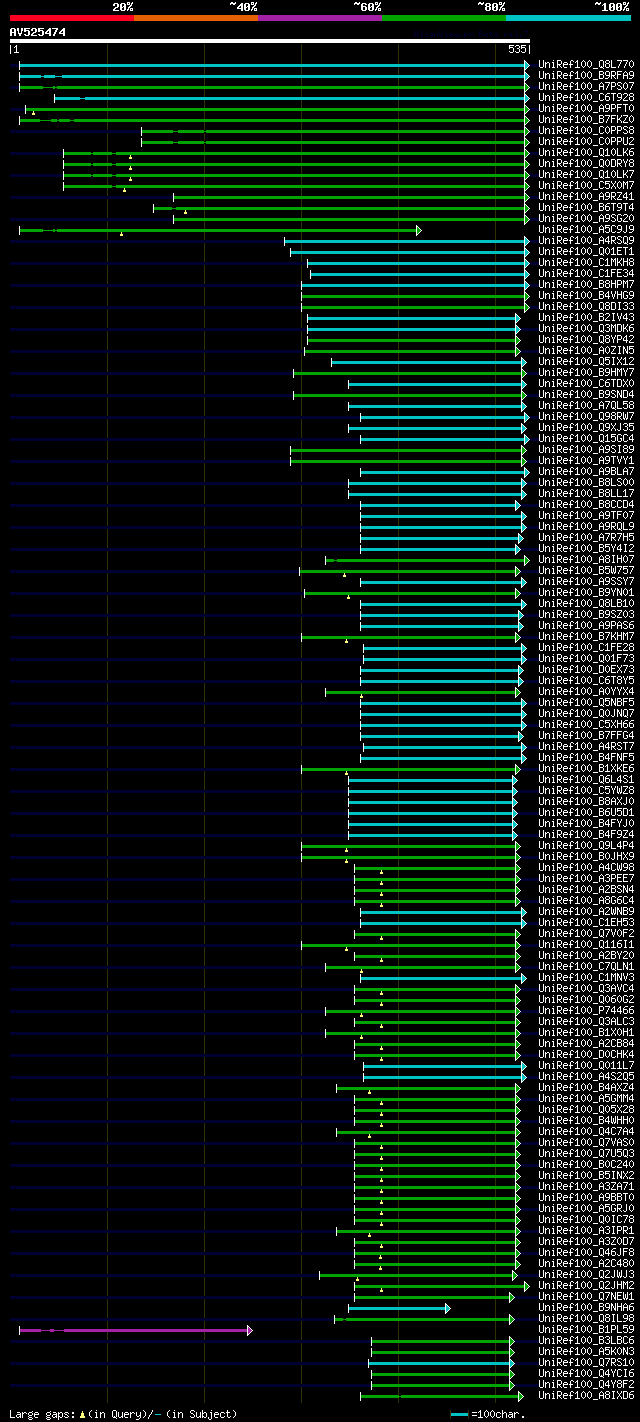640x1422 pixels.
Task: Select the UniRef100_Q9L4P4 hit label
Action: 586,846
